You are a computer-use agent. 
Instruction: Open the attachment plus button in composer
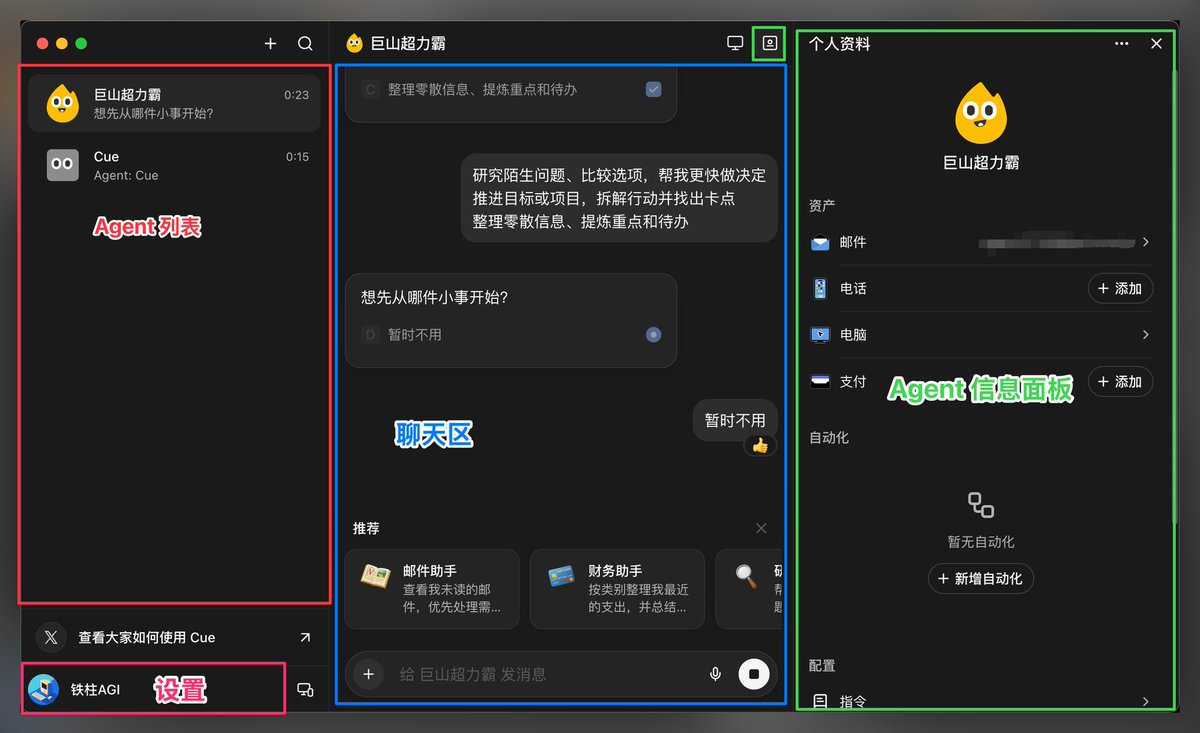(x=368, y=674)
